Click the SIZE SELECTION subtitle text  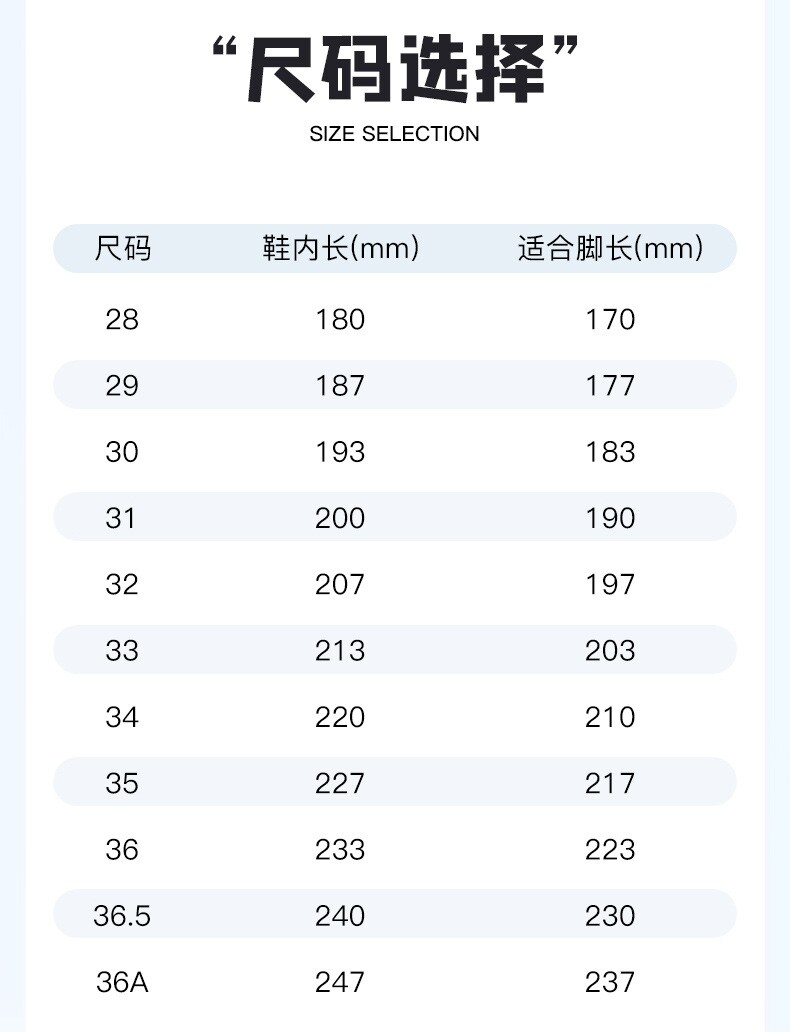click(x=395, y=134)
